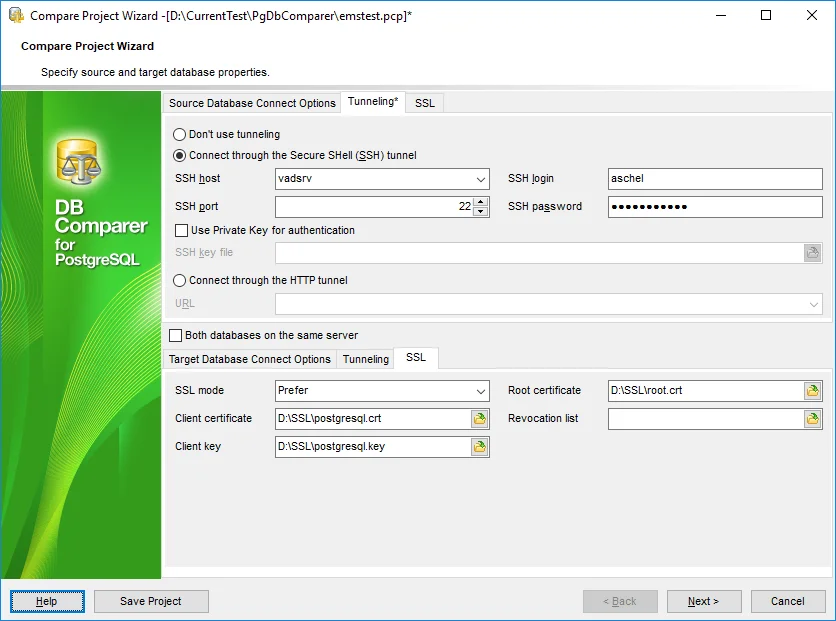This screenshot has width=836, height=621.
Task: Open the Target Database Connect Options tab
Action: (249, 359)
